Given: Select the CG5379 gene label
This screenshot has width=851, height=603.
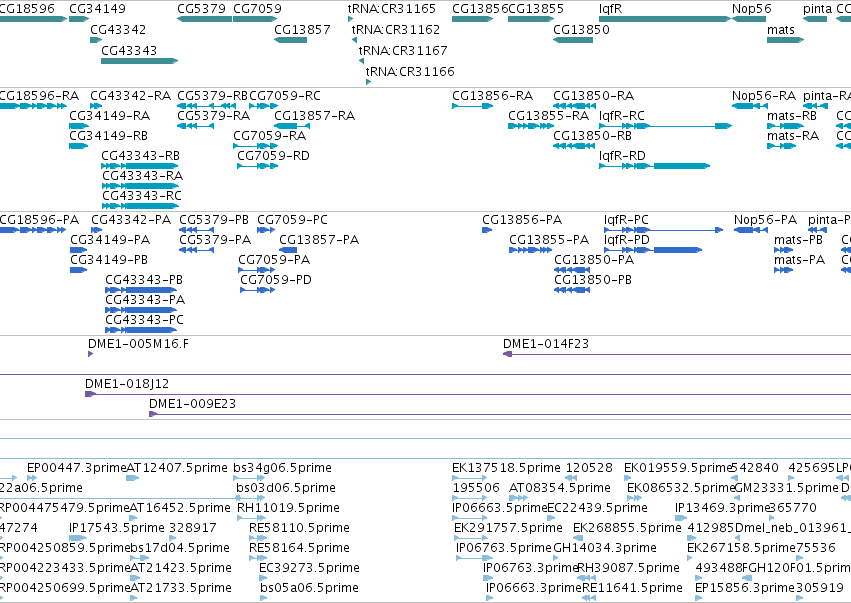Looking at the screenshot, I should point(201,9).
